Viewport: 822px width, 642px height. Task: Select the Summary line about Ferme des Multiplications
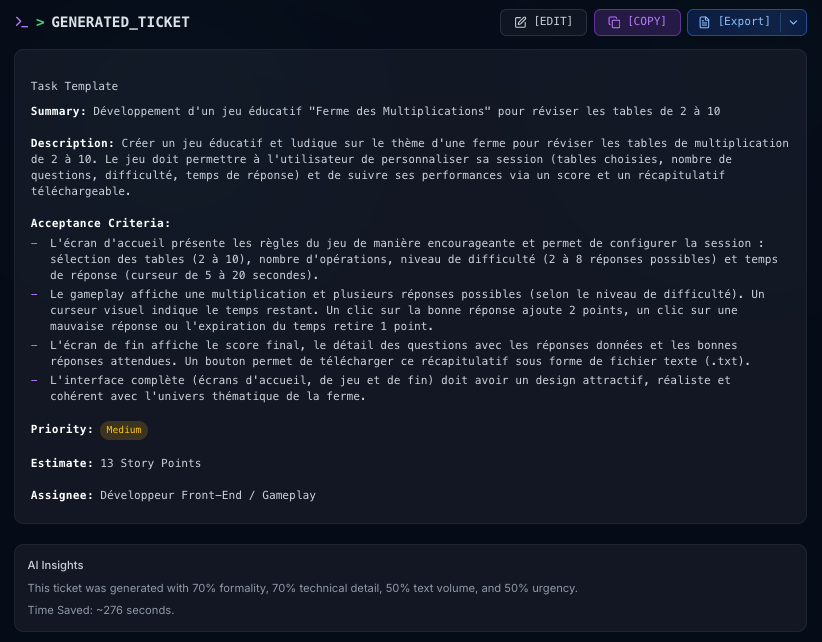pyautogui.click(x=375, y=111)
